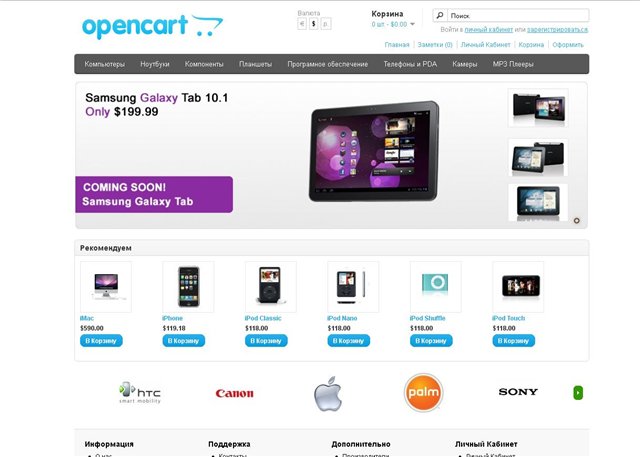Image resolution: width=640 pixels, height=457 pixels.
Task: Select the ruble currency icon
Action: coord(325,24)
